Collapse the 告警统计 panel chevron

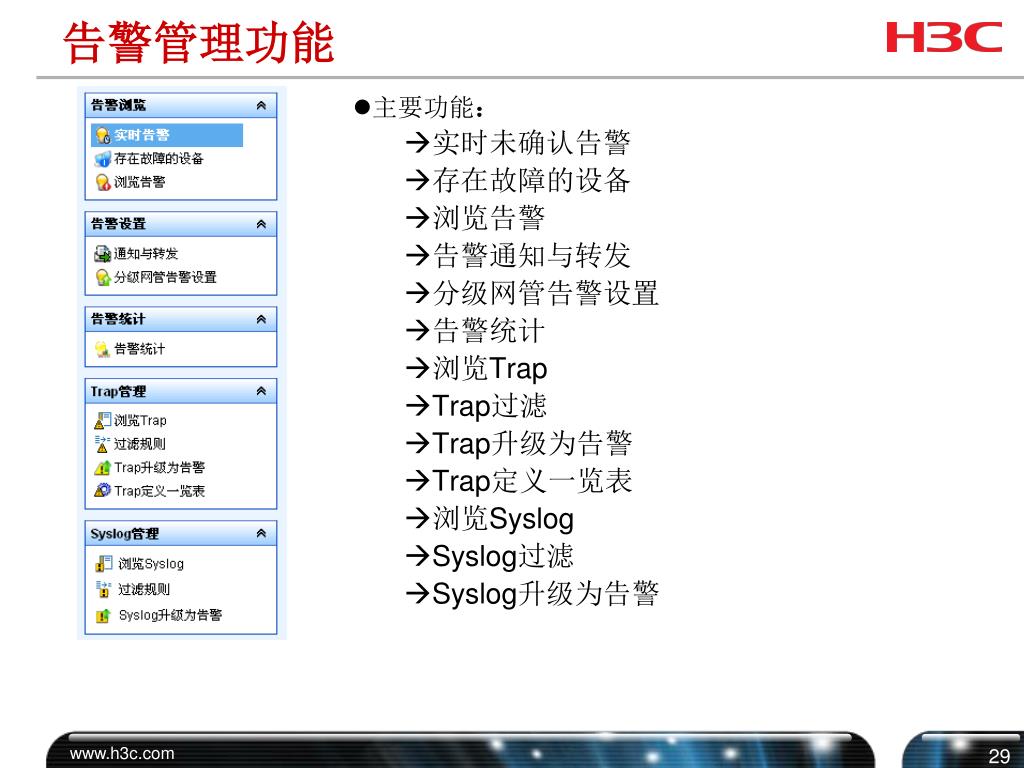coord(261,319)
